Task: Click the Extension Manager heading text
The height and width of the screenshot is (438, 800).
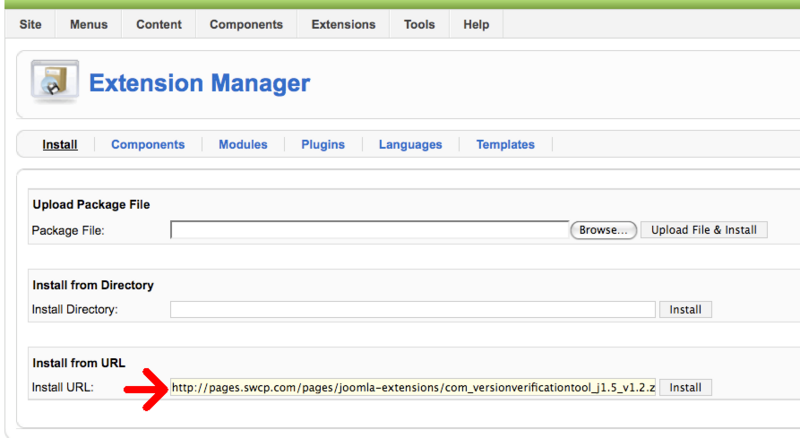Action: [199, 83]
